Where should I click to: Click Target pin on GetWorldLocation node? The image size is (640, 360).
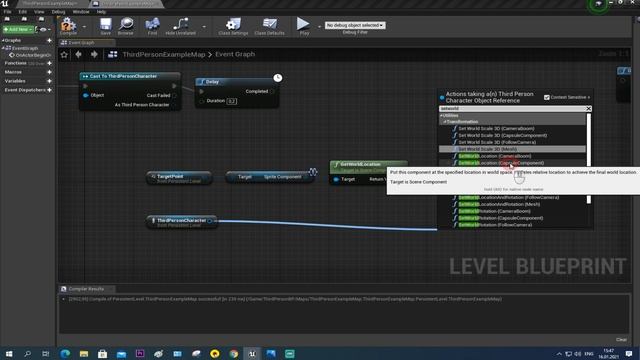tap(336, 180)
